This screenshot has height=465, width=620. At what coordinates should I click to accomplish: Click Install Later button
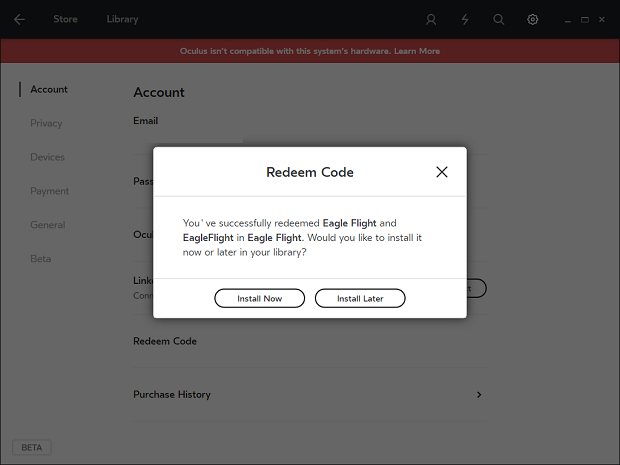click(x=360, y=298)
